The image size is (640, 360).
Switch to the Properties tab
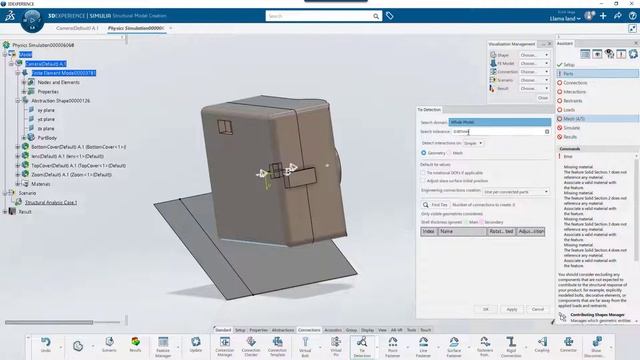(x=258, y=330)
